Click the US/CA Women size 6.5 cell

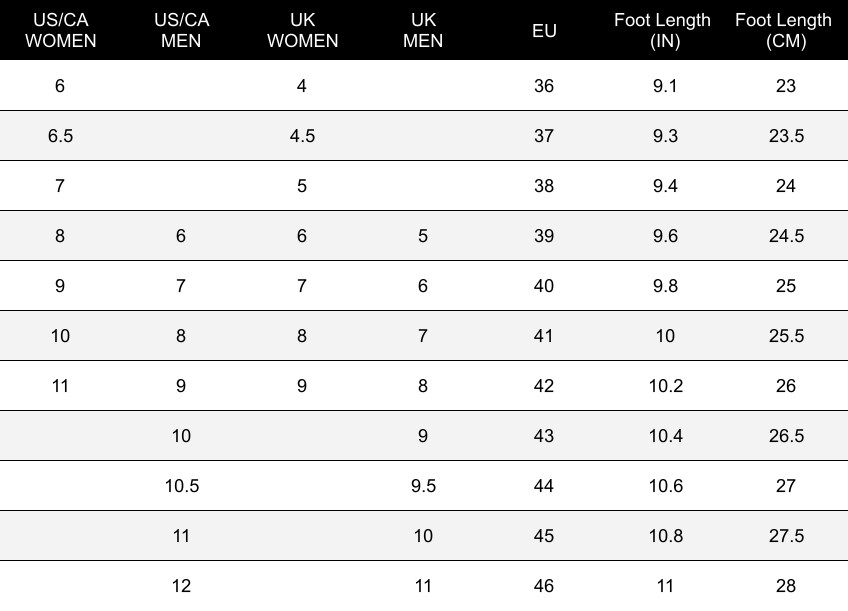pyautogui.click(x=60, y=136)
